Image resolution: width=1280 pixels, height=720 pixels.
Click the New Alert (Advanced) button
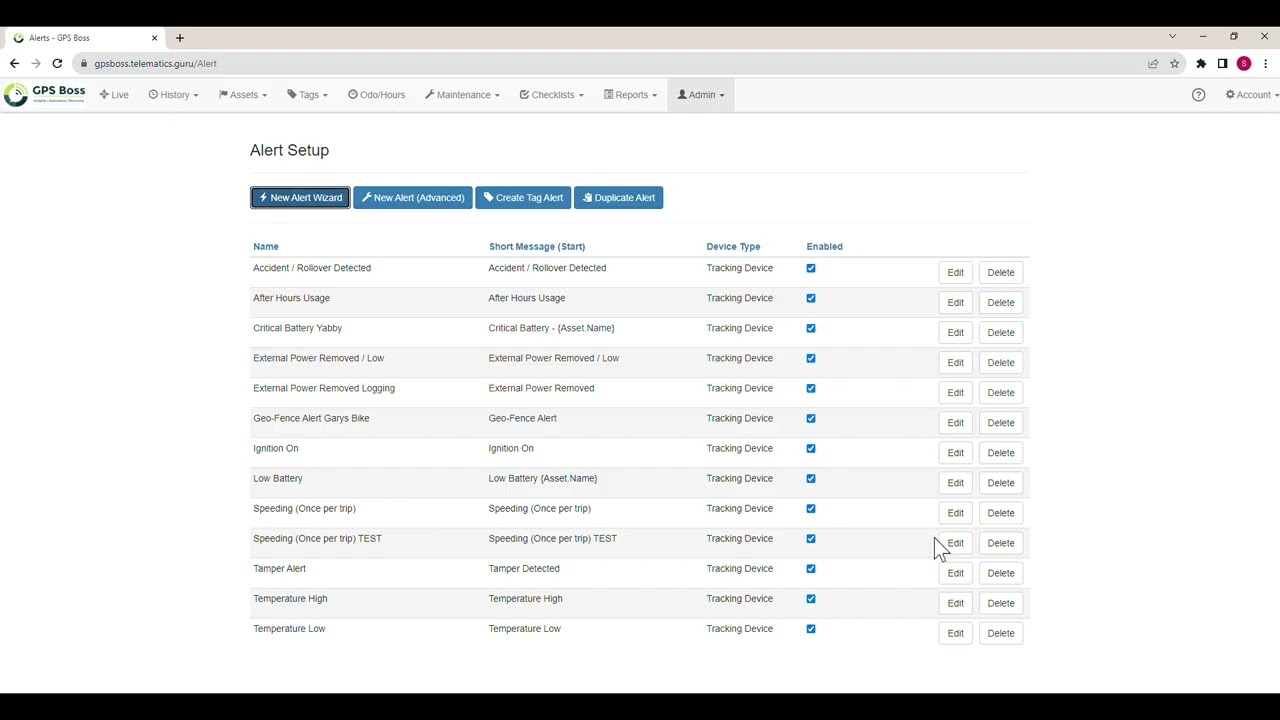point(412,198)
